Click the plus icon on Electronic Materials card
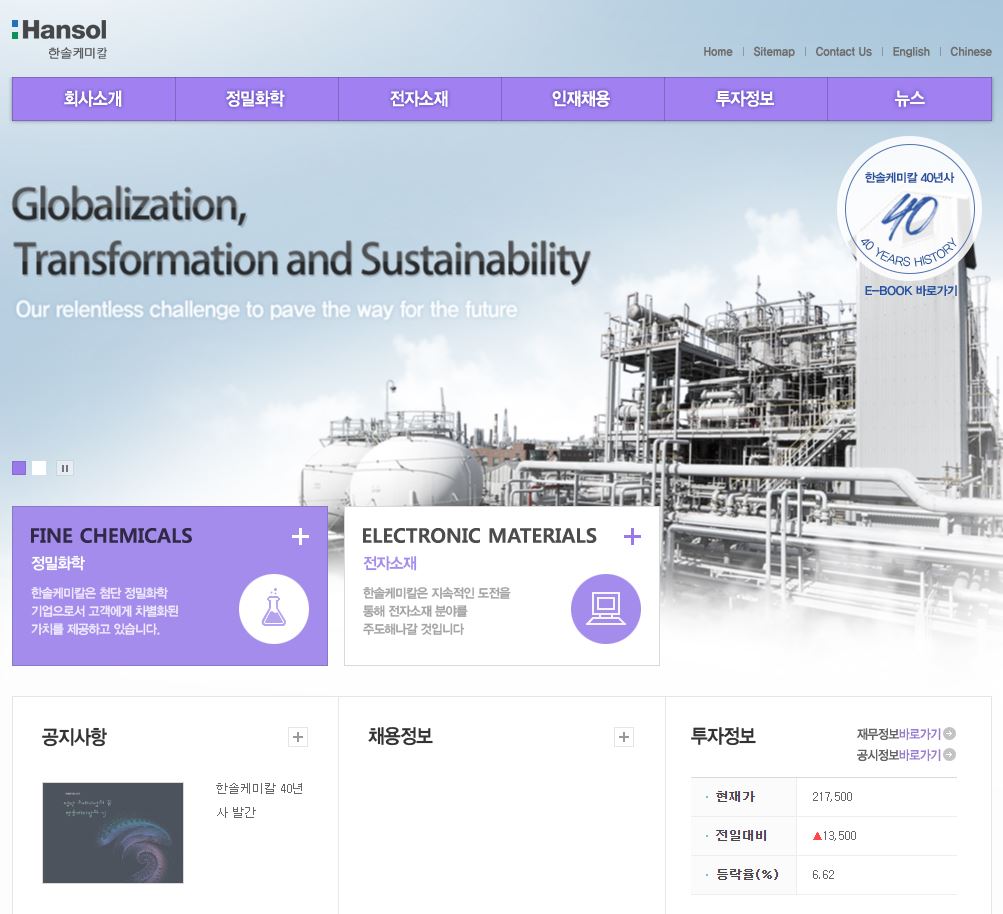 632,536
